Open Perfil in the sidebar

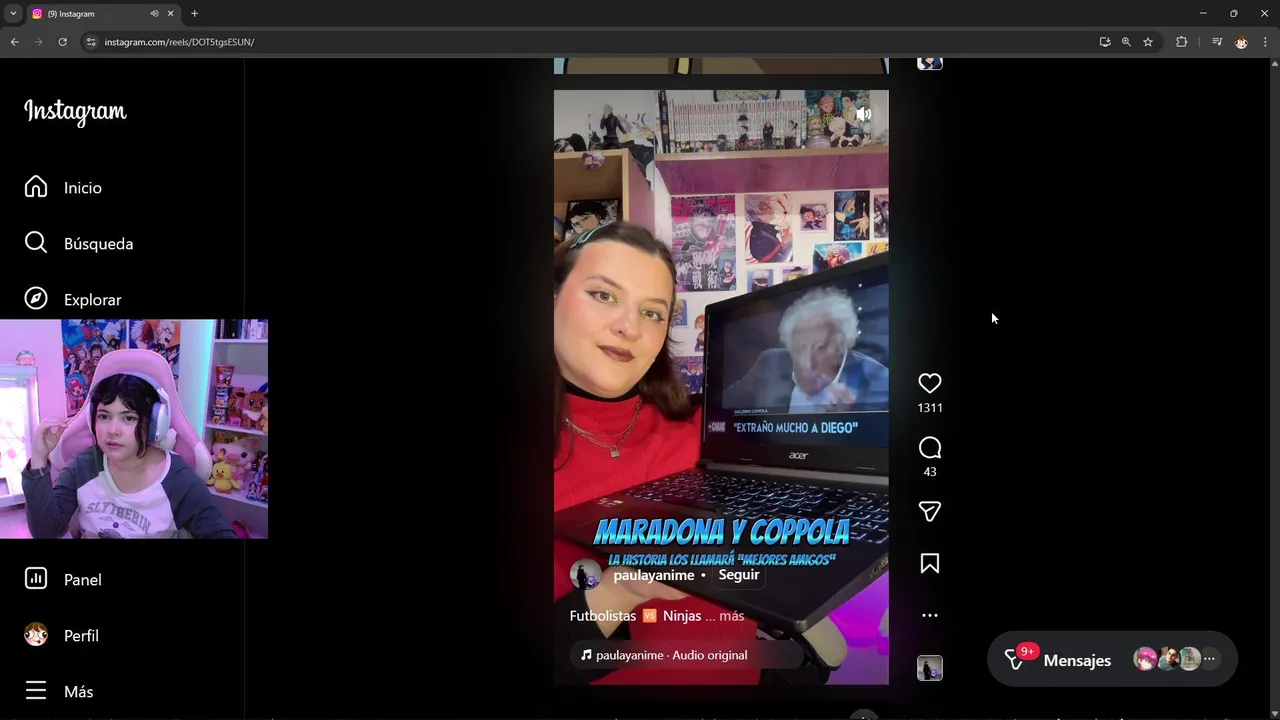[62, 635]
